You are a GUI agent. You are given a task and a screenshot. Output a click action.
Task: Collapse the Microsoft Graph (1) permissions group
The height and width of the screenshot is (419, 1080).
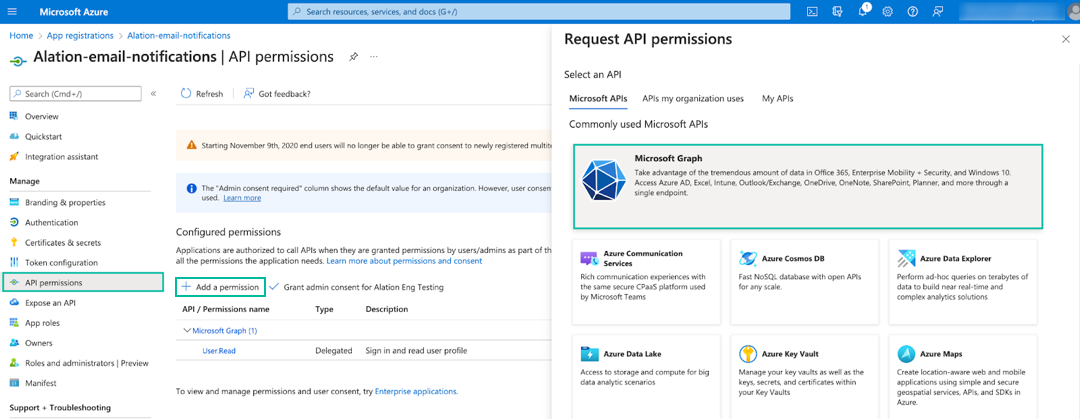click(x=187, y=331)
